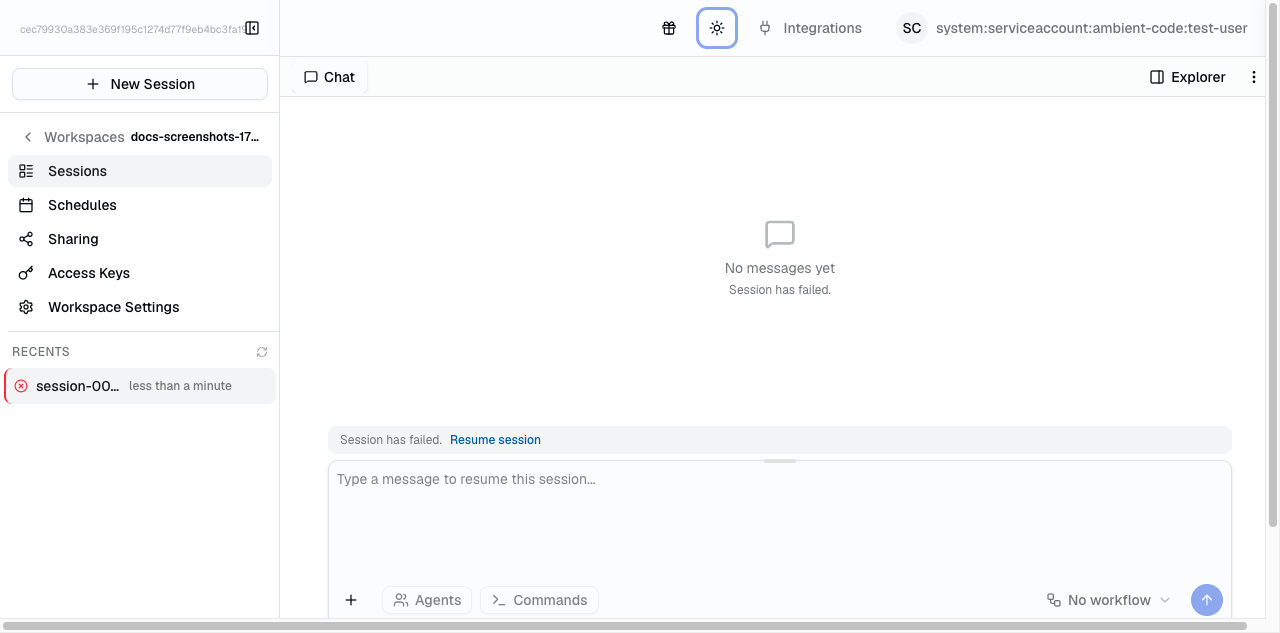This screenshot has height=633, width=1280.
Task: Open the Sharing settings
Action: pyautogui.click(x=73, y=239)
